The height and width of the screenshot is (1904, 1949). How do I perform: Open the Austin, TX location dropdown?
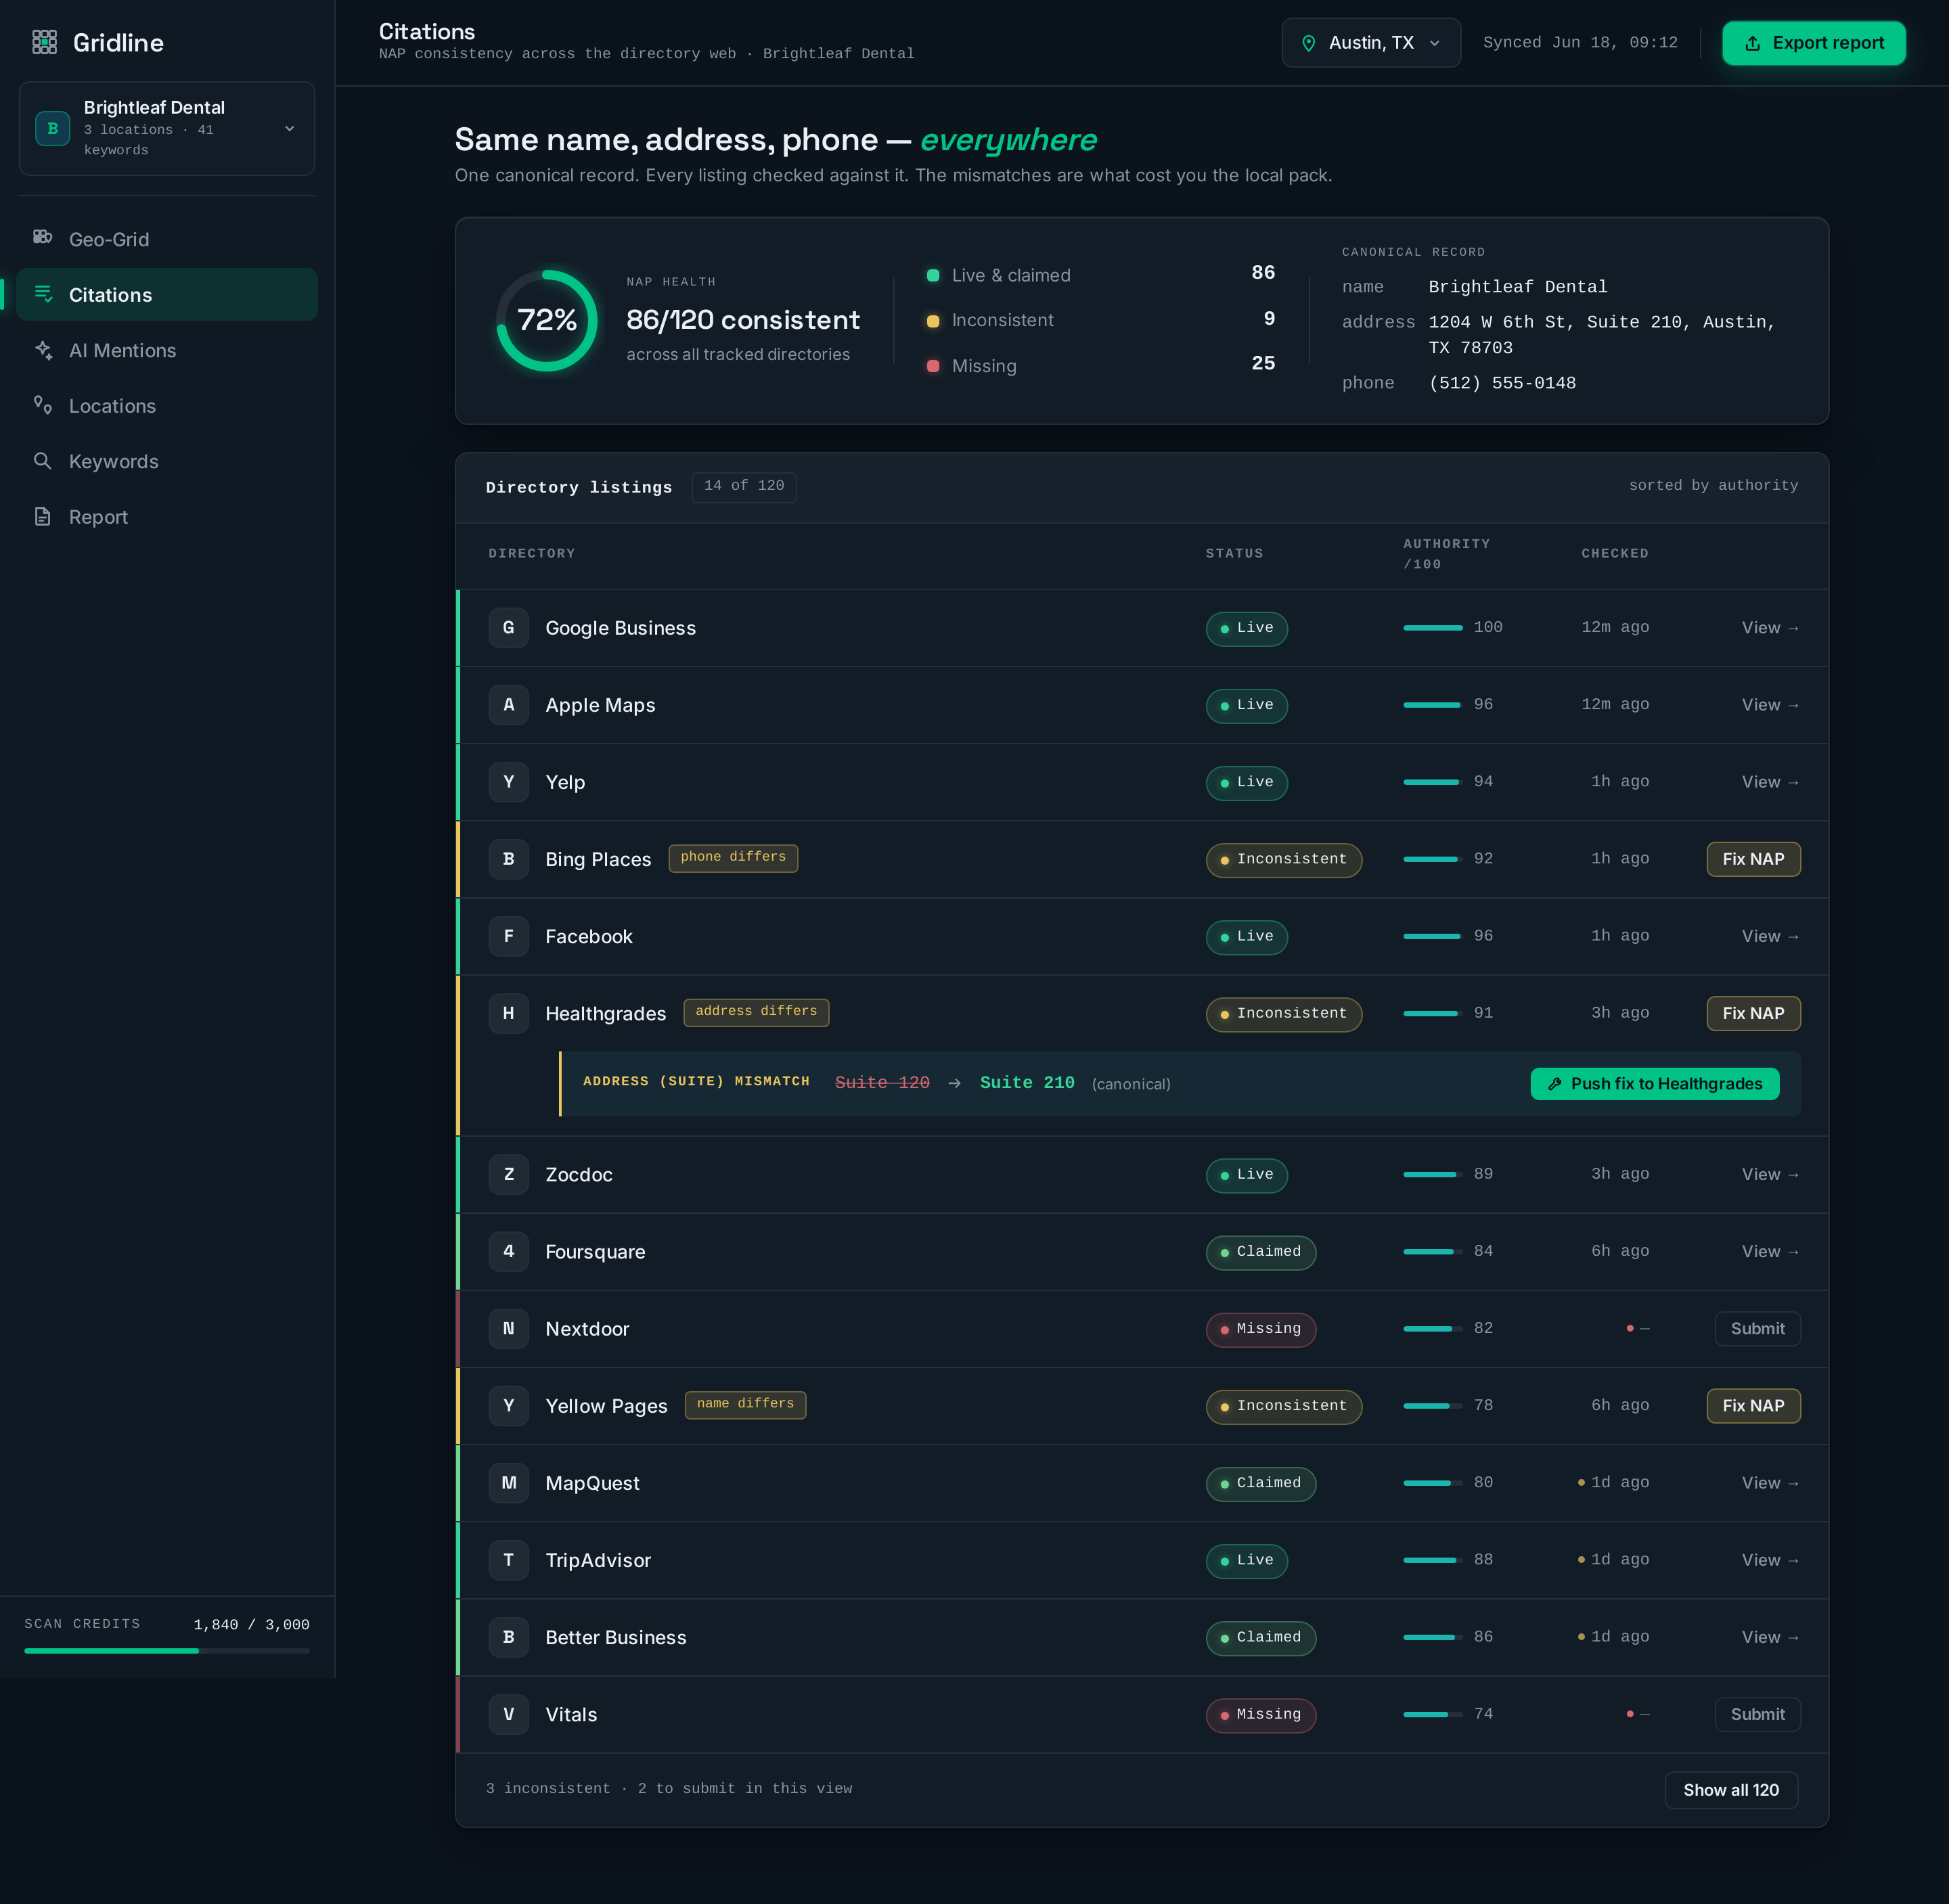1371,43
